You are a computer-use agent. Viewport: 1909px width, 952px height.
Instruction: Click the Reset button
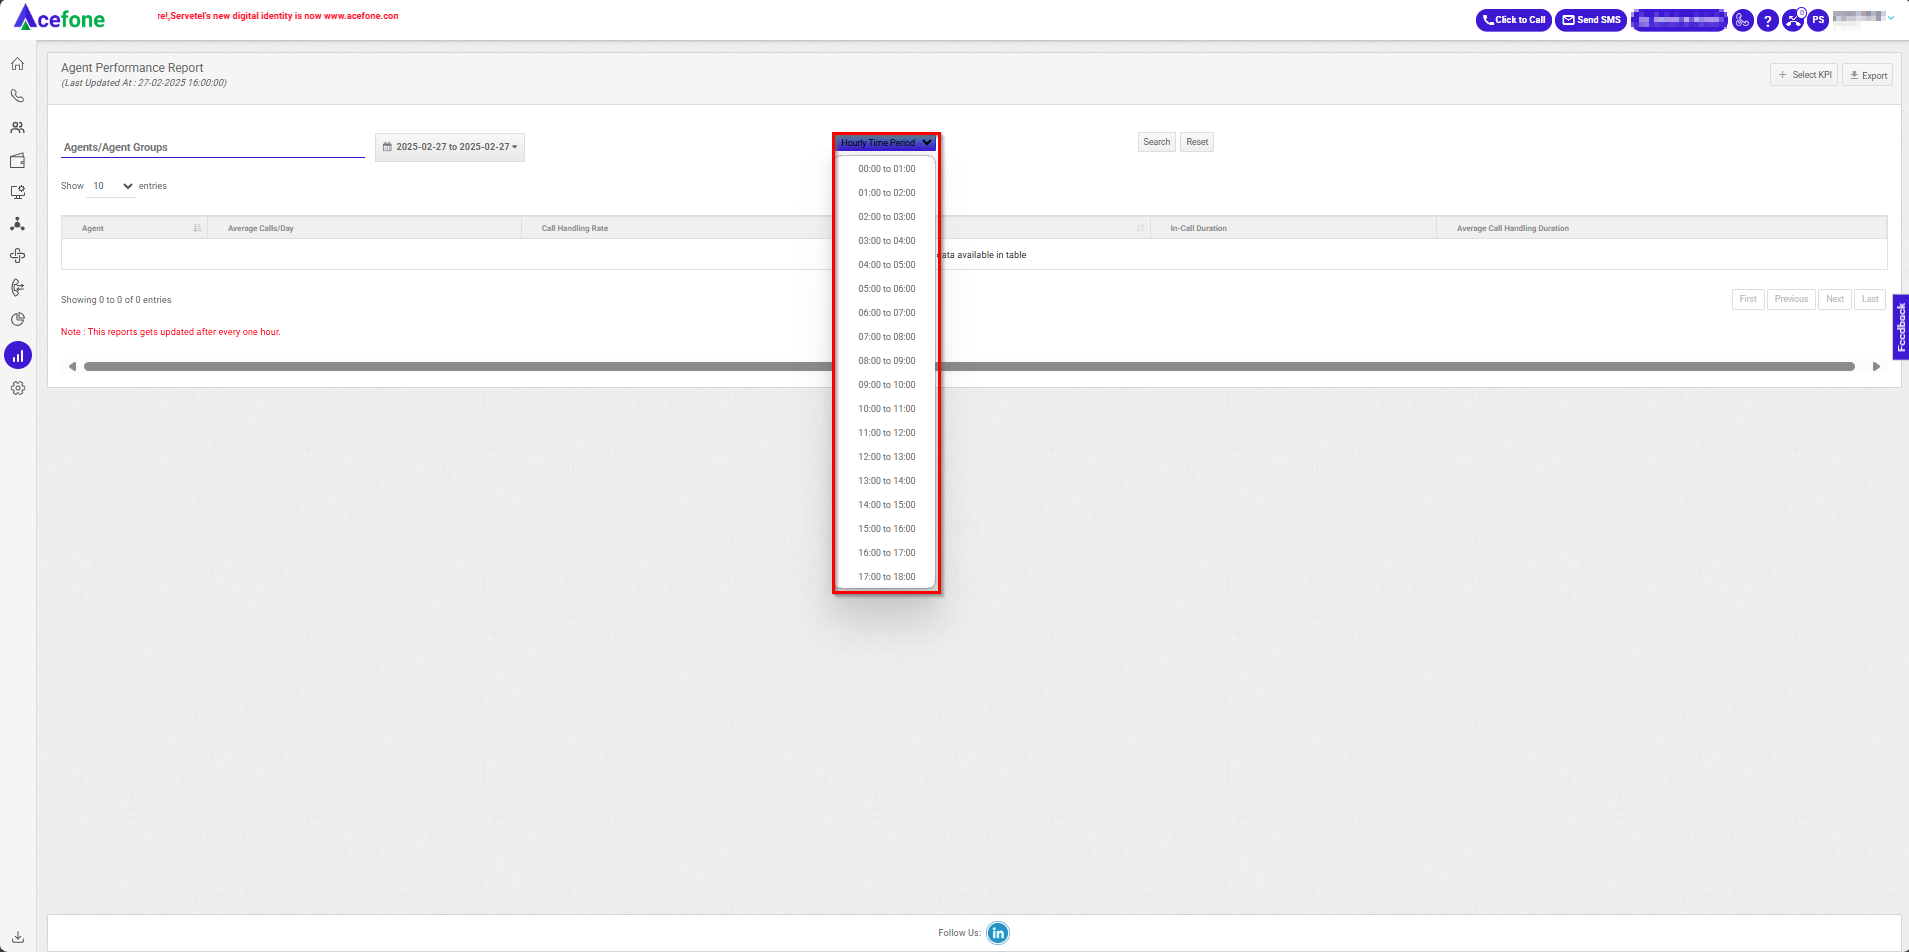[x=1197, y=142]
